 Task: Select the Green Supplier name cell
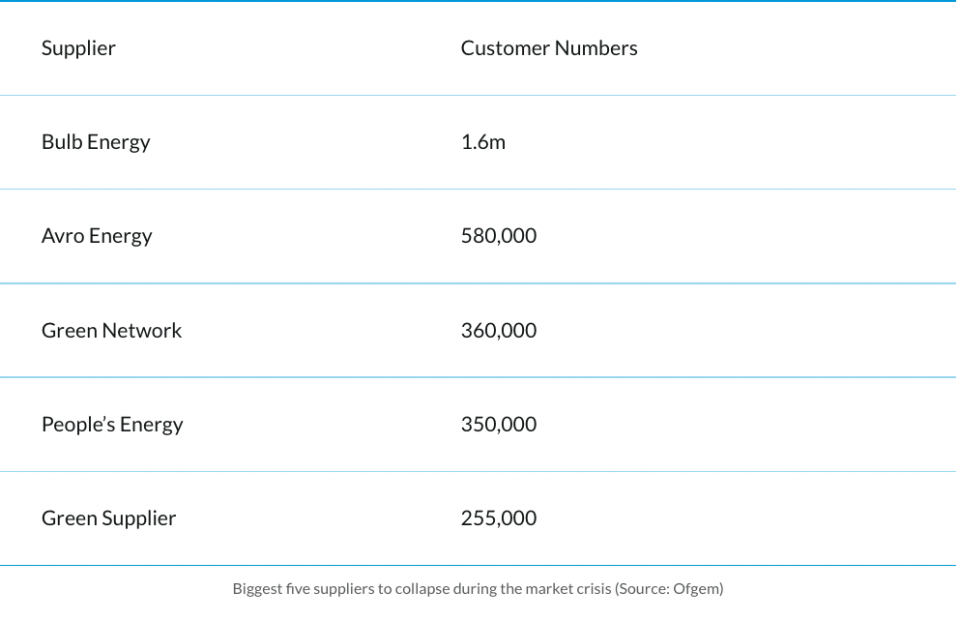pos(108,518)
